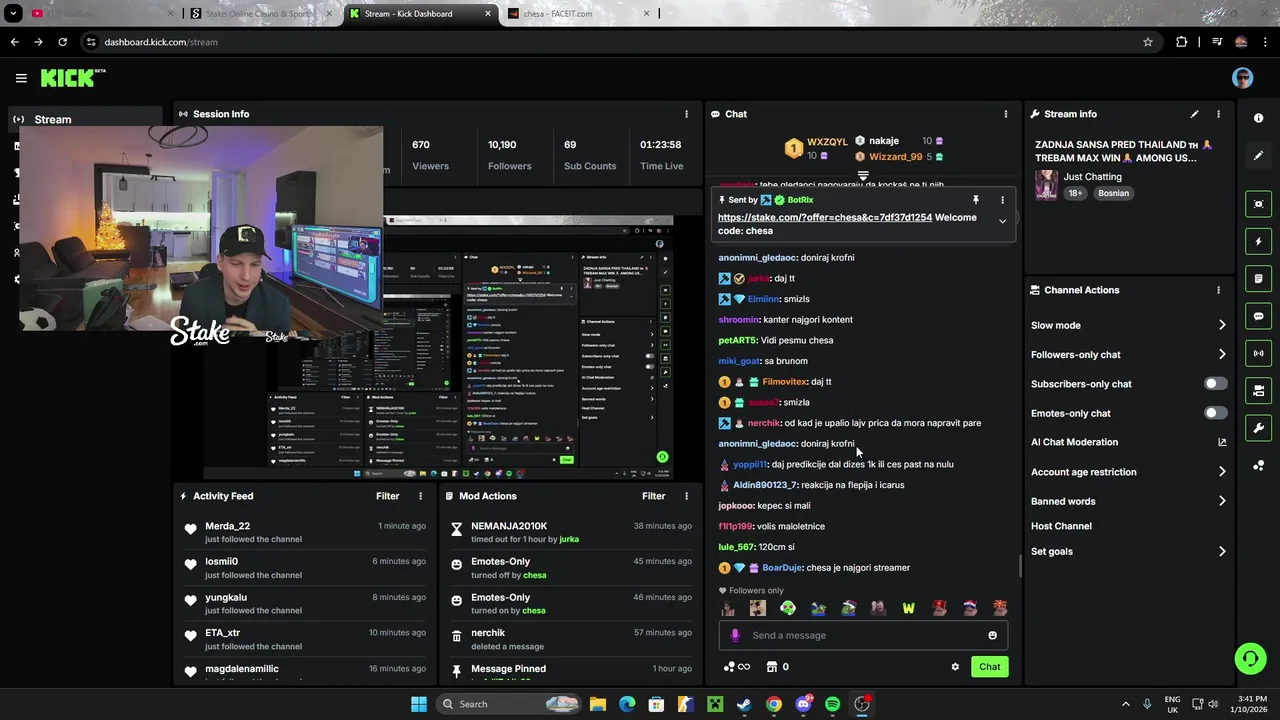The image size is (1280, 720).
Task: Open Mod Actions three-dot options
Action: coord(686,496)
